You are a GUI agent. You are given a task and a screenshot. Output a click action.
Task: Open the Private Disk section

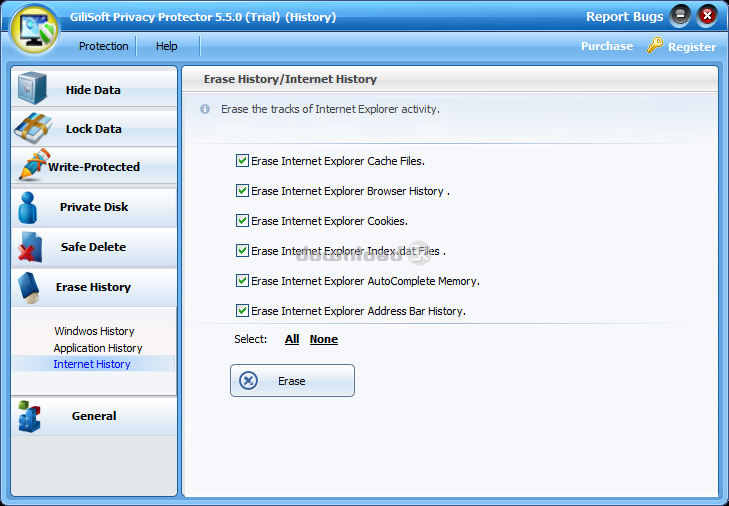coord(94,207)
